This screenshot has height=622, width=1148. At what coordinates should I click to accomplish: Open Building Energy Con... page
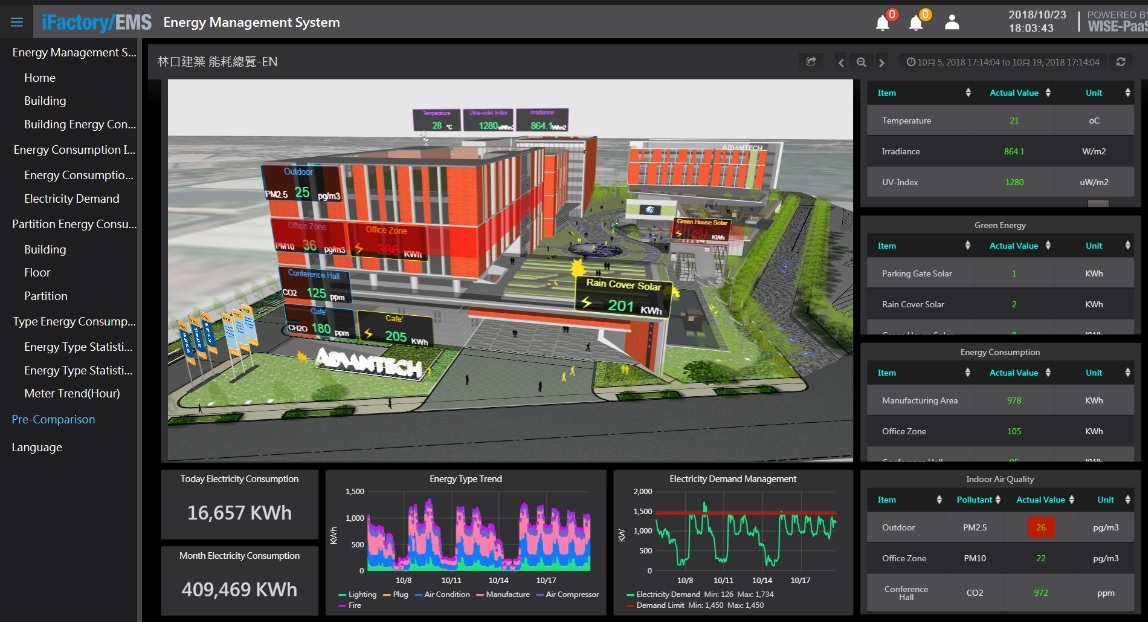pos(79,124)
